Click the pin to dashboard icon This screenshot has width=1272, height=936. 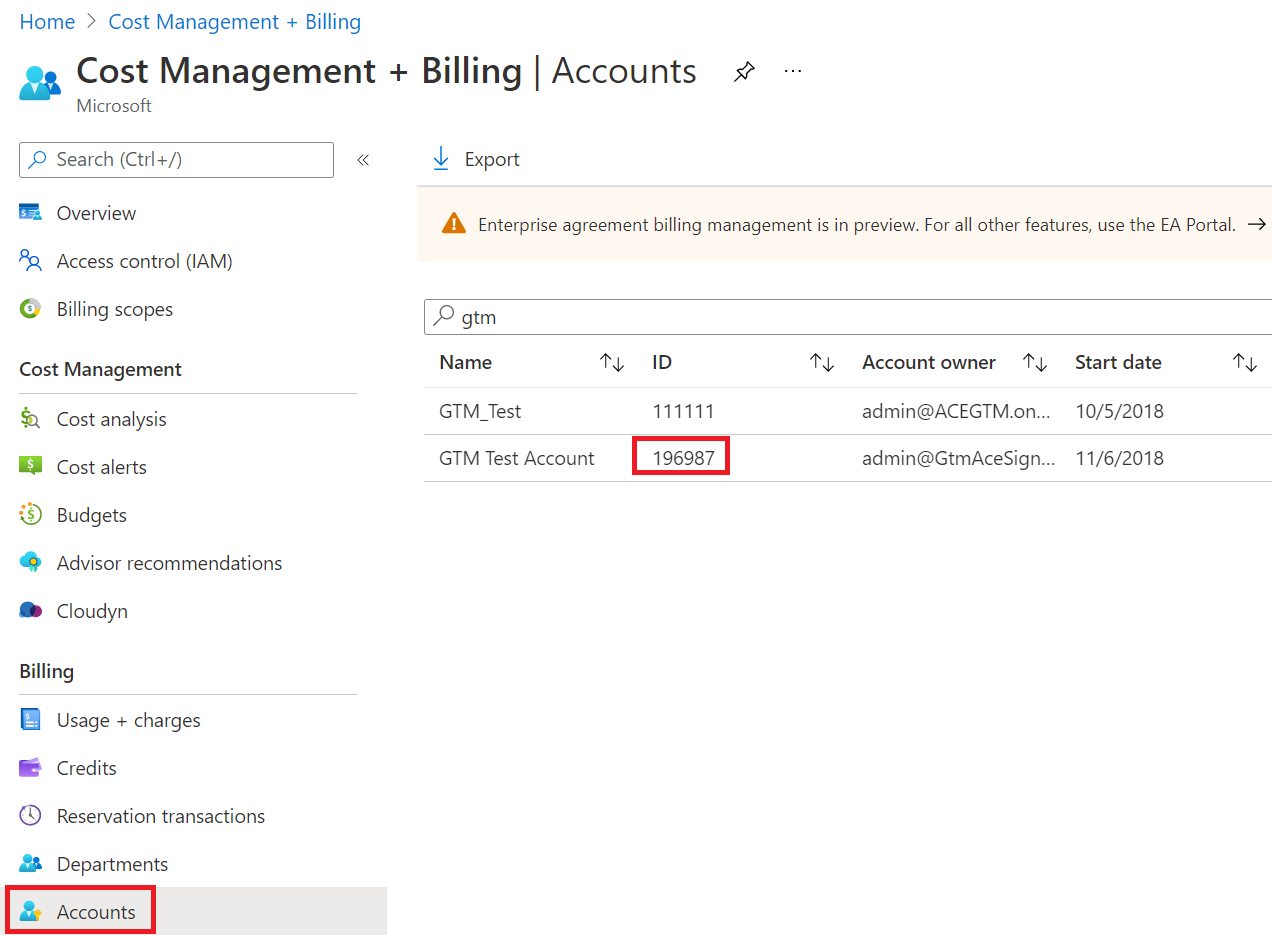[744, 72]
